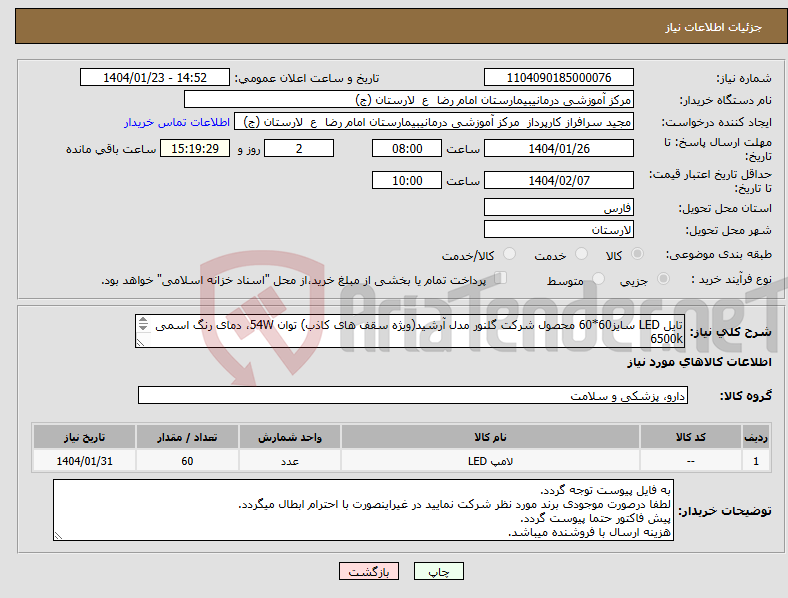Click the request creator name field

click(434, 122)
